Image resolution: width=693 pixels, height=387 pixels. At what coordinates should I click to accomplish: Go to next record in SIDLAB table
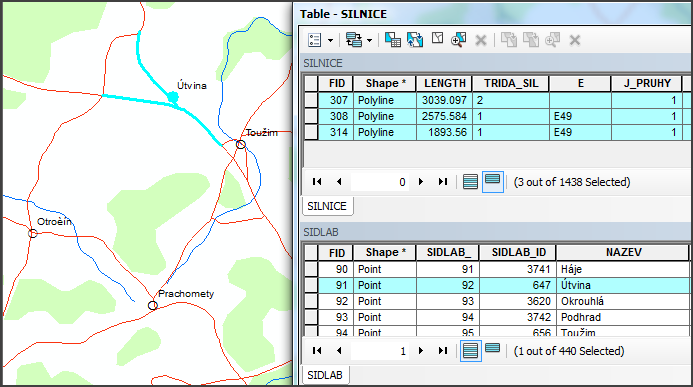click(421, 351)
